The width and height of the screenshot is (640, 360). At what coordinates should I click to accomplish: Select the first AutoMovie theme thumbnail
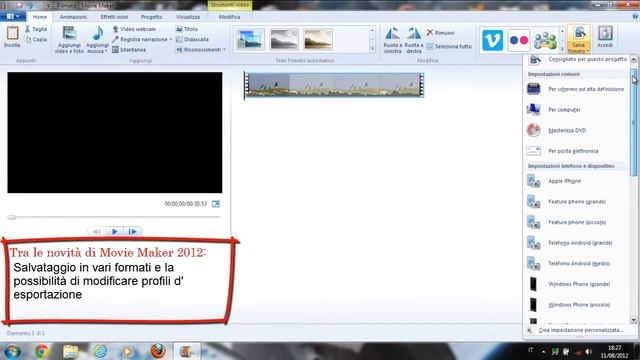[x=250, y=40]
